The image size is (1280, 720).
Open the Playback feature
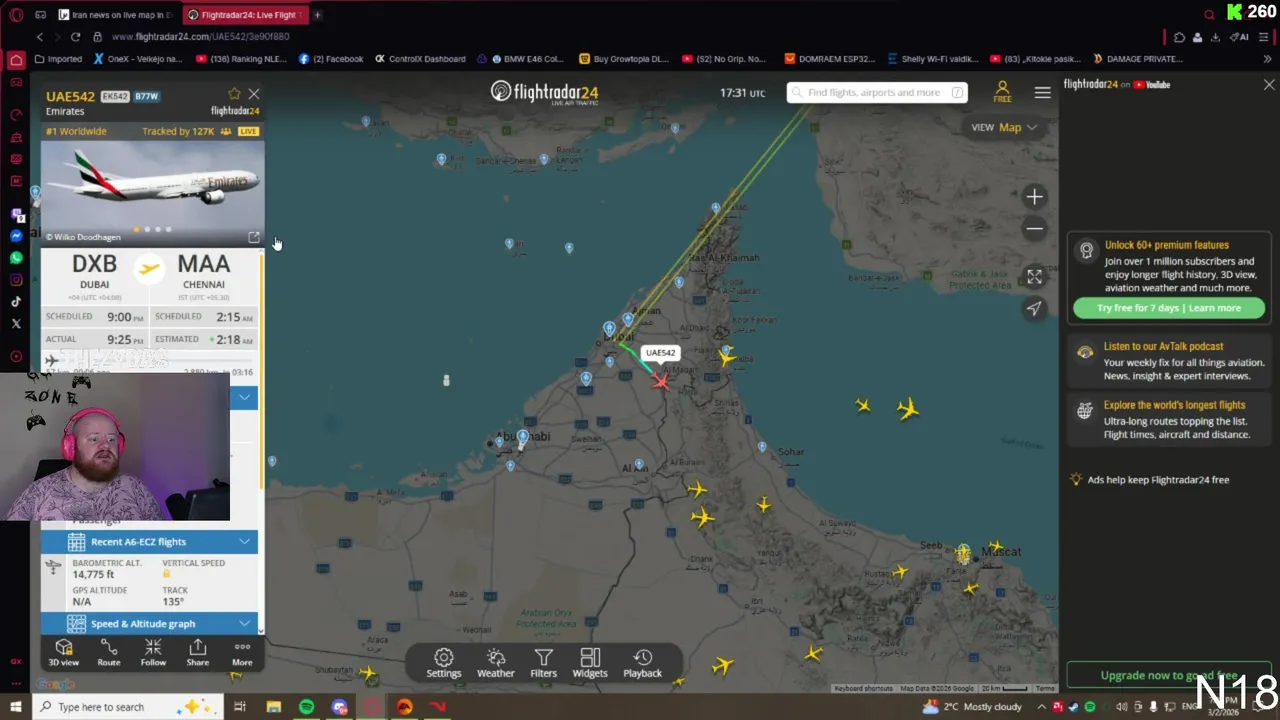point(642,663)
